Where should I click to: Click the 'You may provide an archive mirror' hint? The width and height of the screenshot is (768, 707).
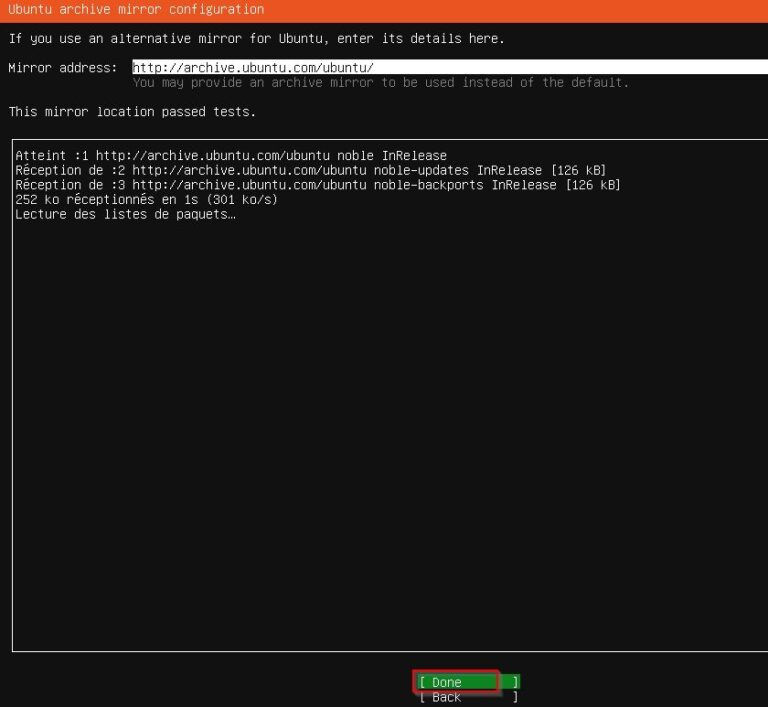[381, 82]
